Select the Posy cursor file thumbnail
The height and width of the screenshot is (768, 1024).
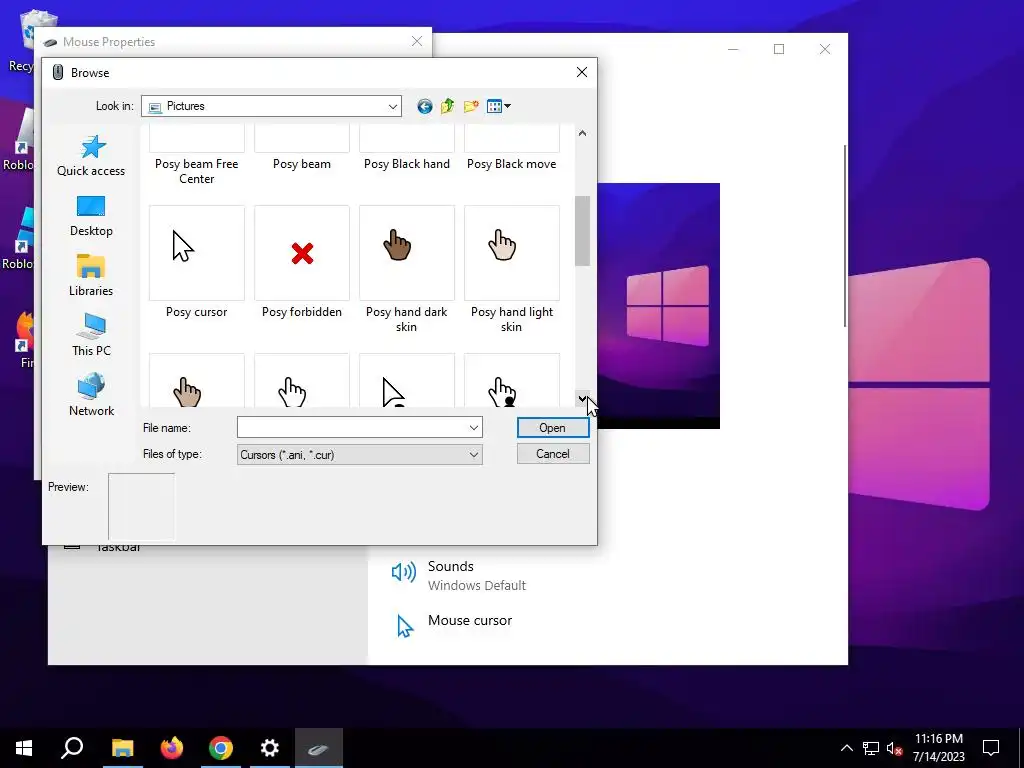[197, 253]
